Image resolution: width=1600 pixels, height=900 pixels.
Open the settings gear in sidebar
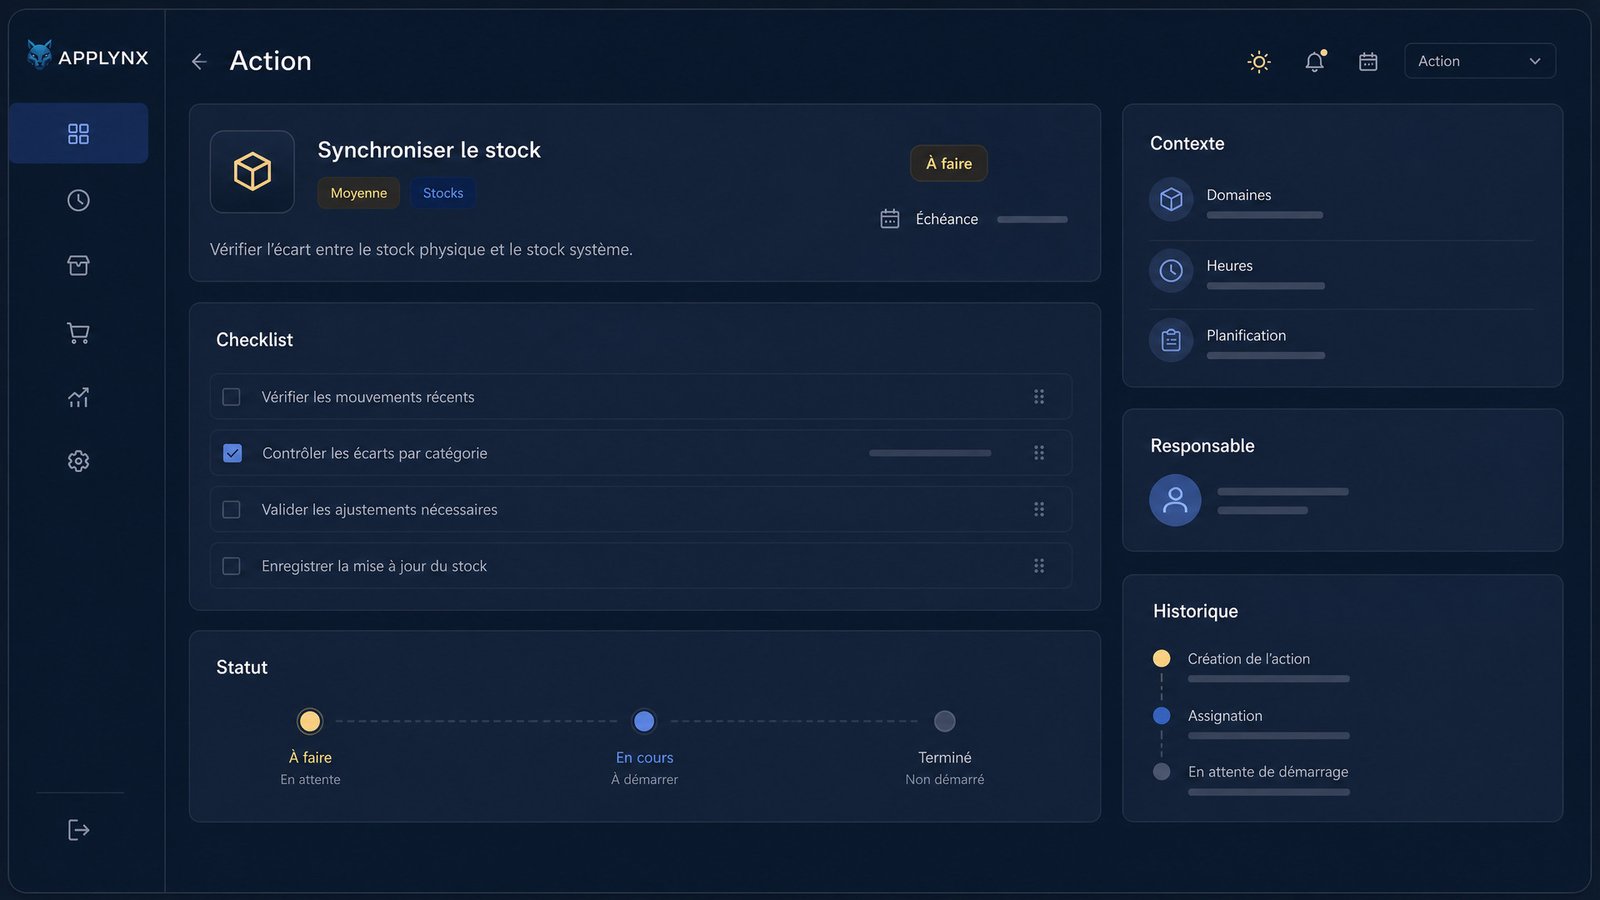point(78,461)
